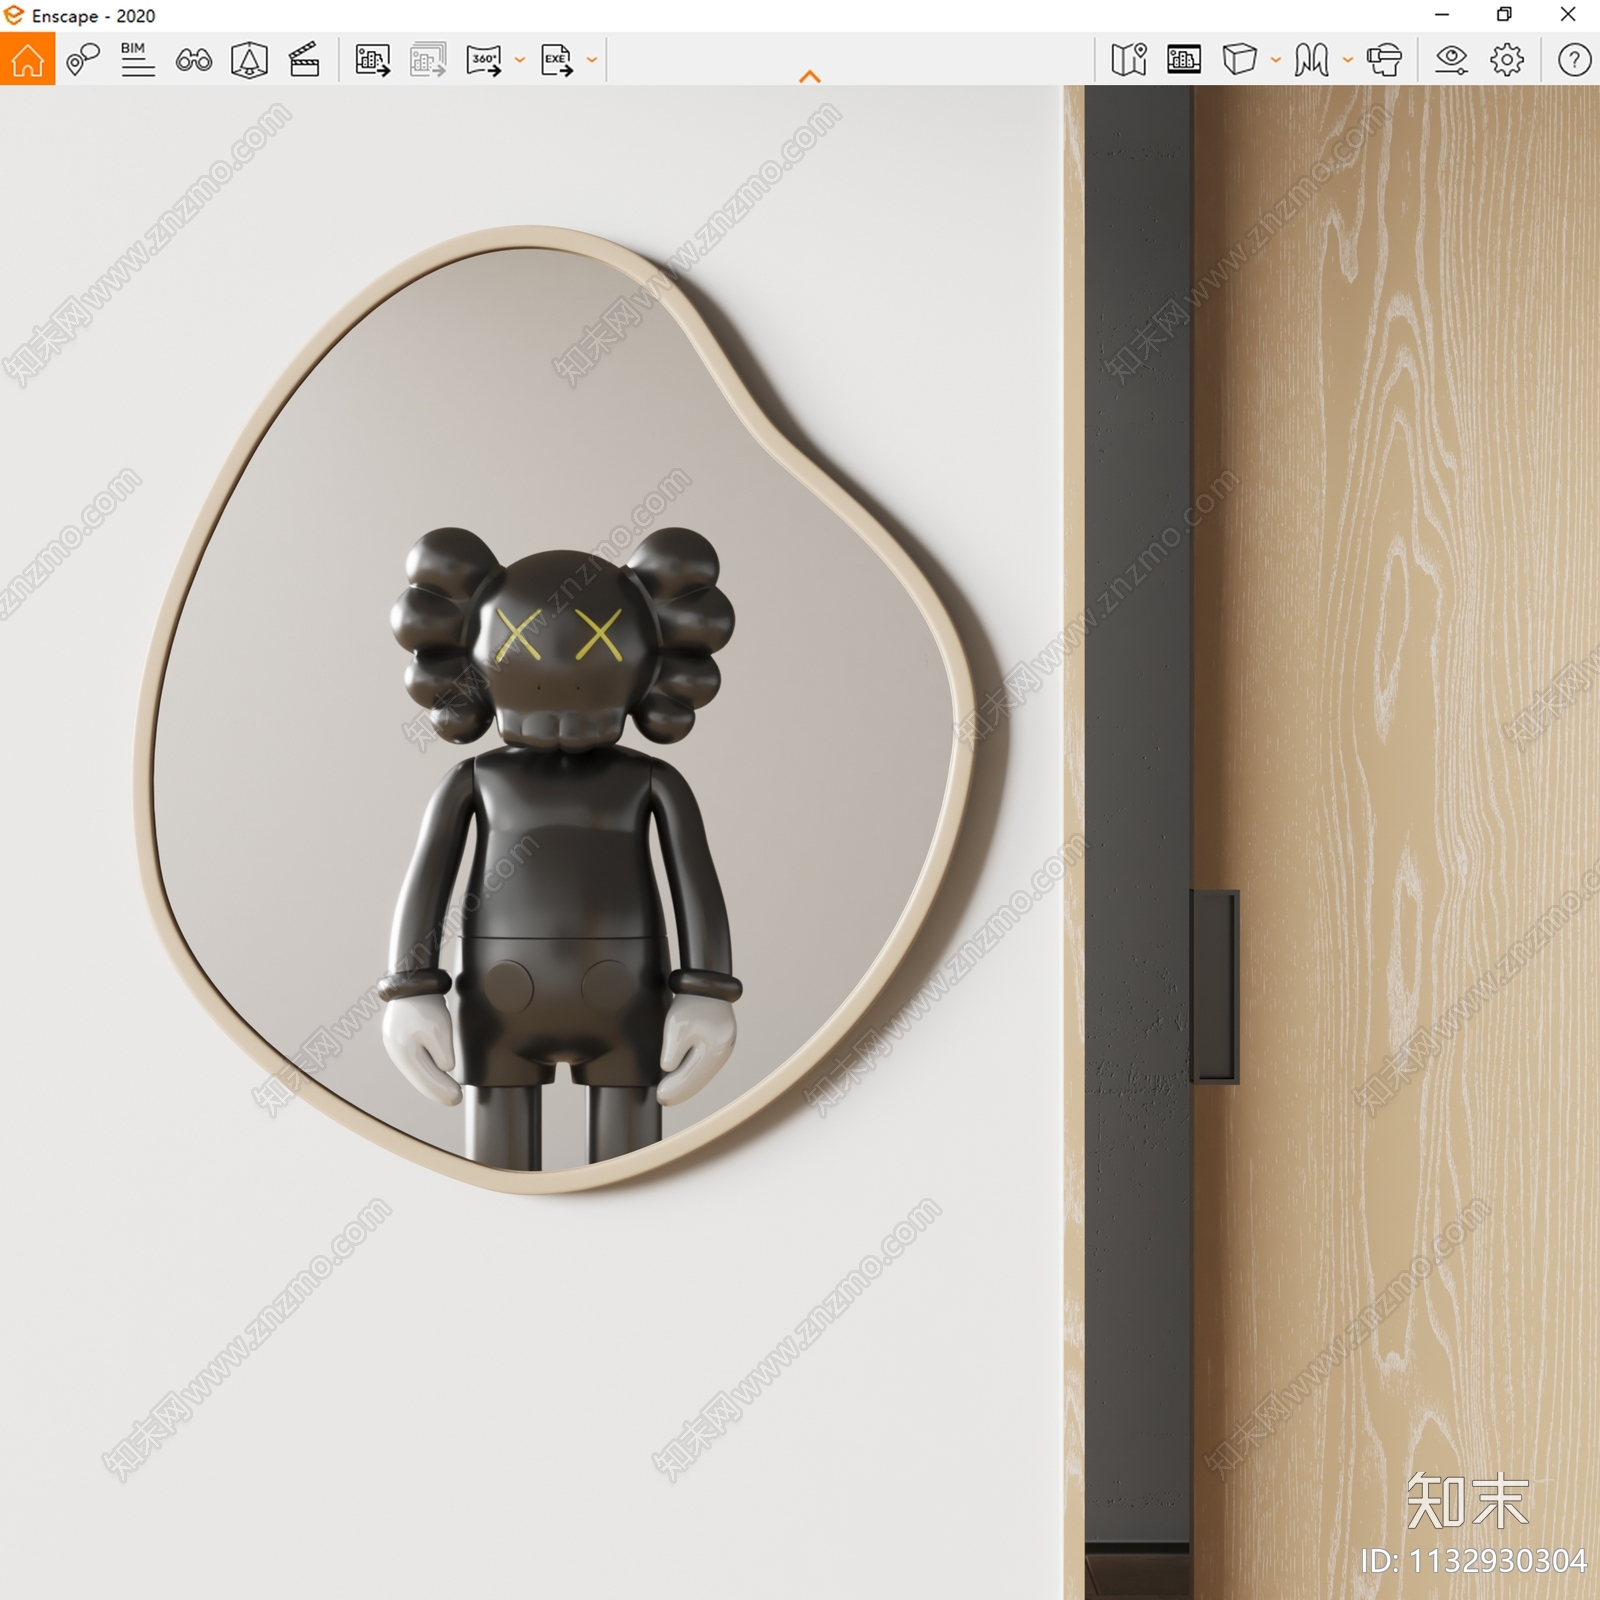Enable the virtual reality headset

pos(1384,60)
